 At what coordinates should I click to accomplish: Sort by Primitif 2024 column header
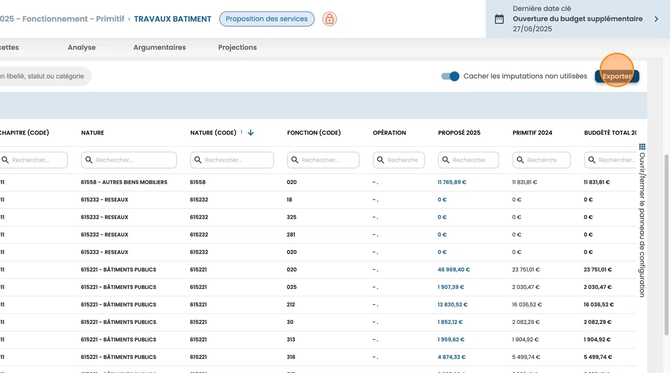click(532, 132)
